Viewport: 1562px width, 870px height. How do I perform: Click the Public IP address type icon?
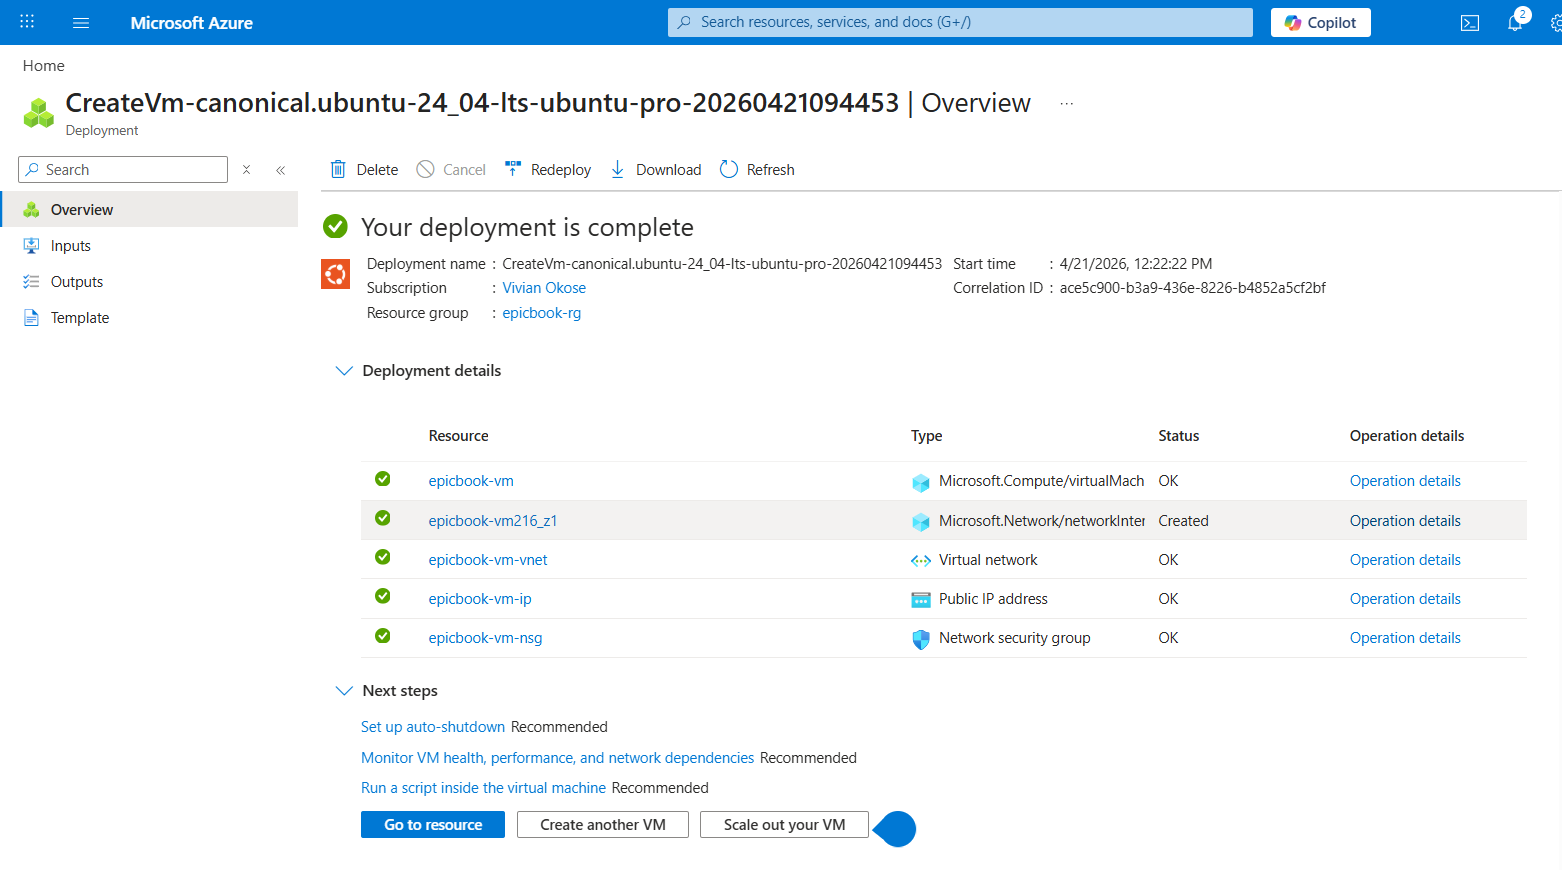click(x=921, y=599)
